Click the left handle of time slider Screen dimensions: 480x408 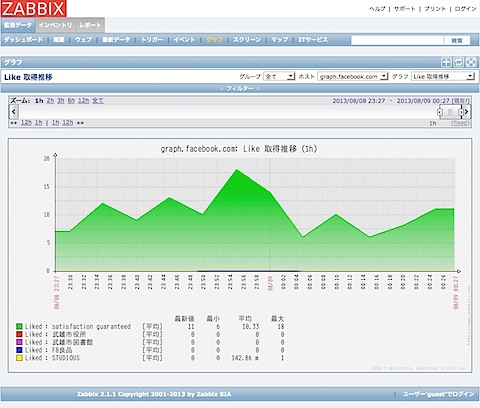coord(440,112)
